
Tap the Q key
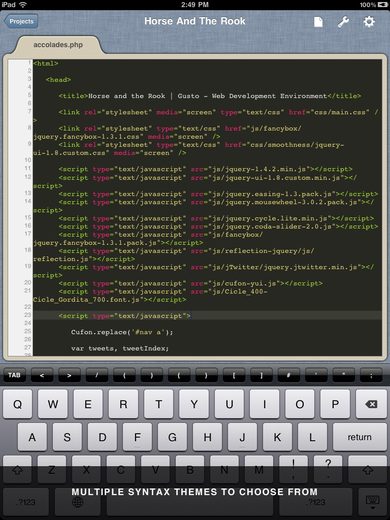tap(17, 404)
